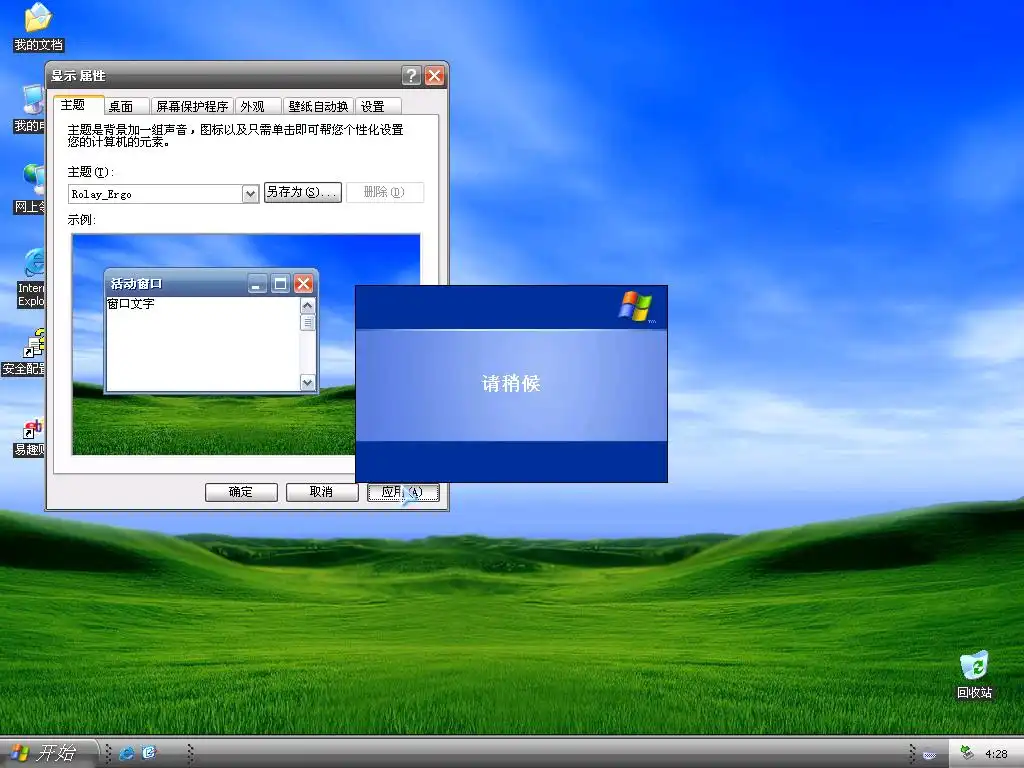This screenshot has height=768, width=1024.
Task: Click the taskbar clock showing 4:28
Action: (x=997, y=754)
